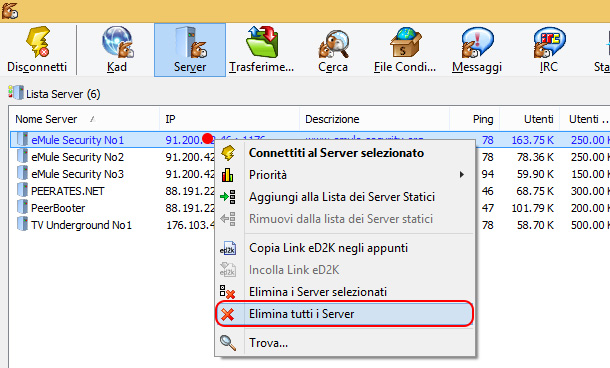This screenshot has width=610, height=368.
Task: Click the green arrow static list icon
Action: pos(228,197)
